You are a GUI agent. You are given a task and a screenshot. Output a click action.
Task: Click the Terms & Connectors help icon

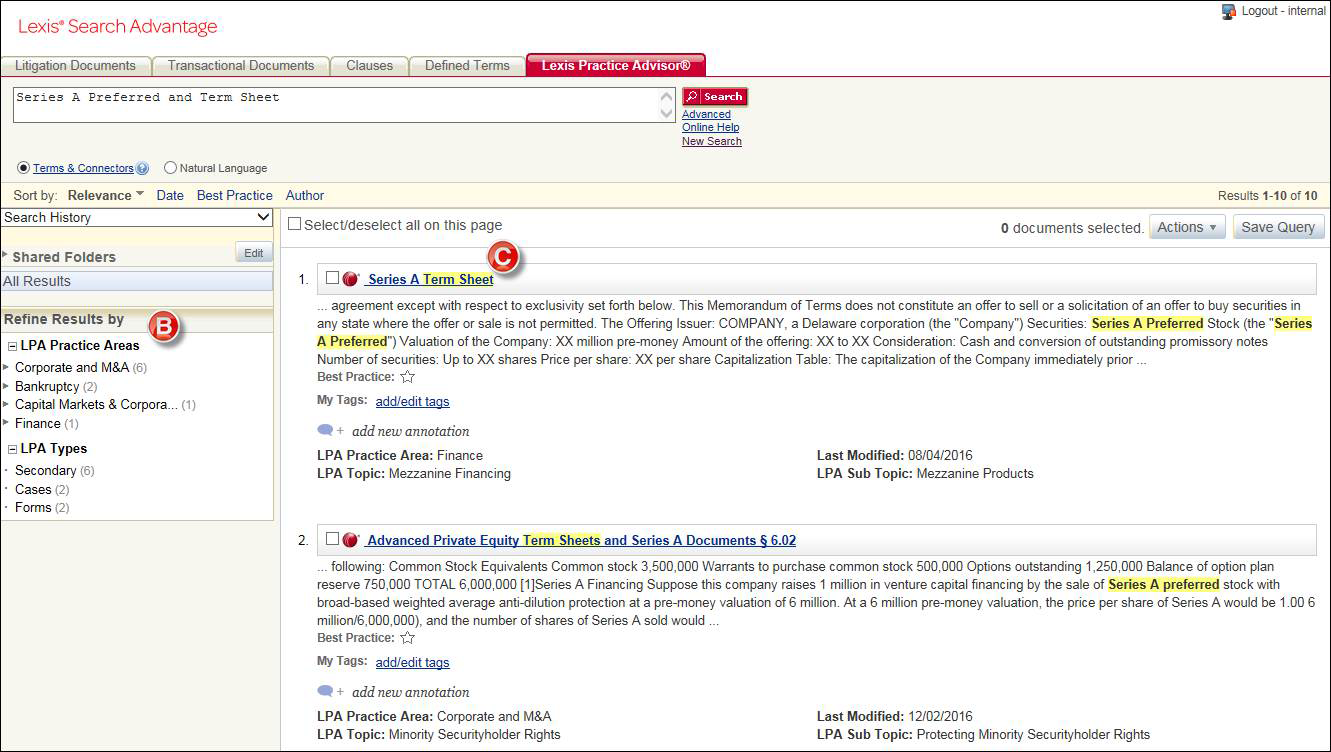[142, 169]
